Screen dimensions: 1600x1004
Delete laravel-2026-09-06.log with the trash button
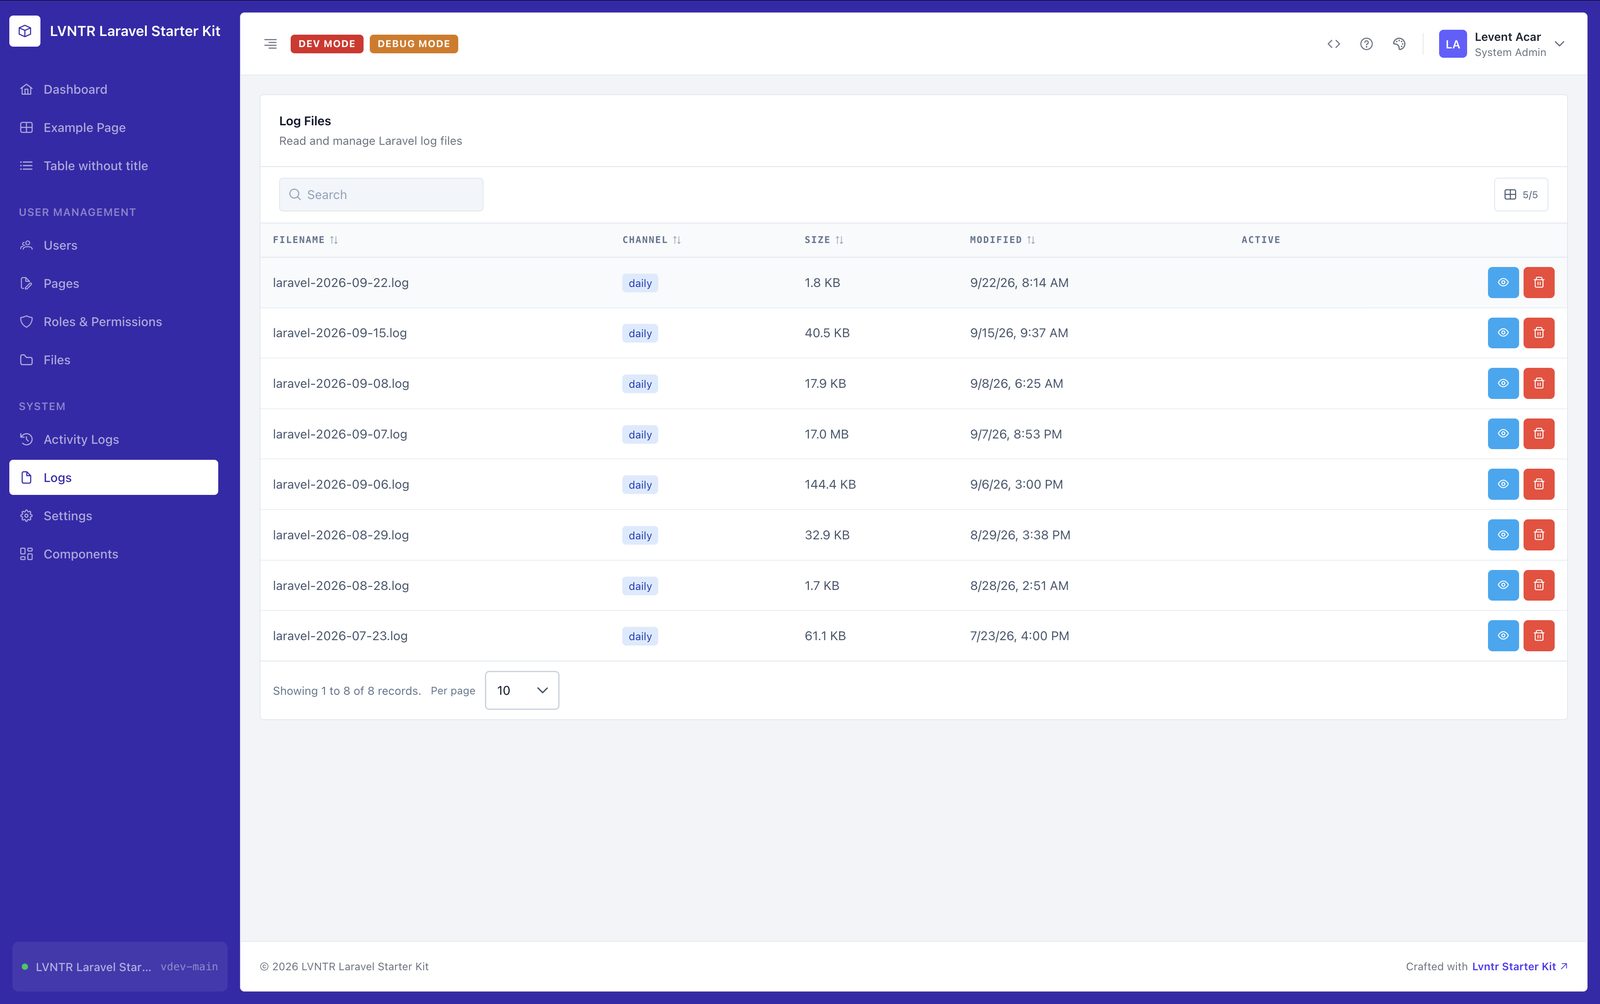1539,485
